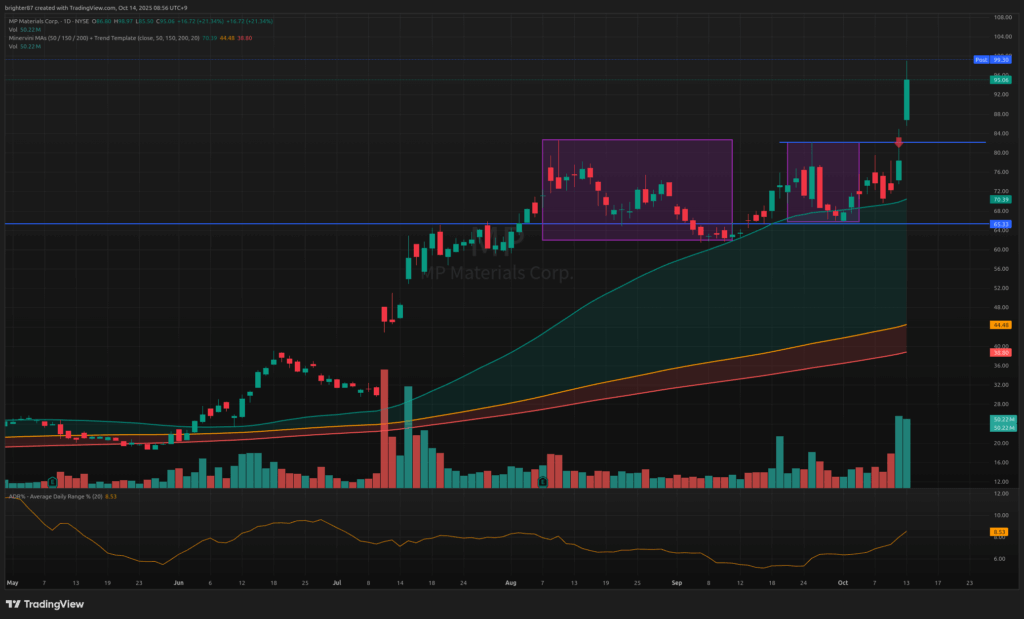The height and width of the screenshot is (619, 1024).
Task: Select the 95.06 current price axis label
Action: [1000, 78]
